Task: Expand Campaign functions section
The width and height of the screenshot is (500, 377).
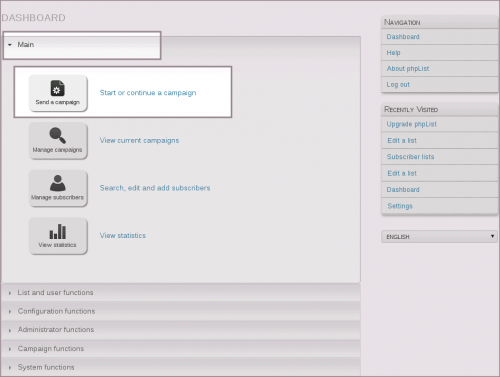Action: tap(181, 349)
